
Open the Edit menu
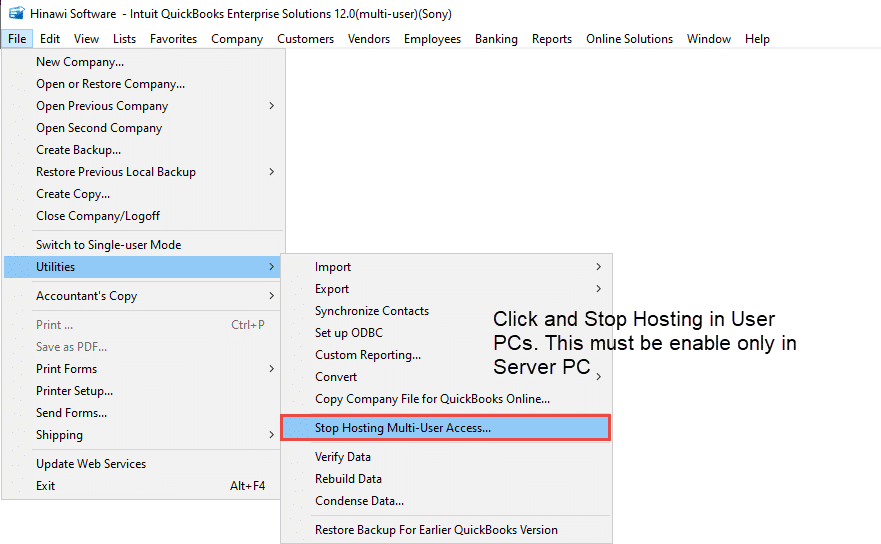[50, 39]
